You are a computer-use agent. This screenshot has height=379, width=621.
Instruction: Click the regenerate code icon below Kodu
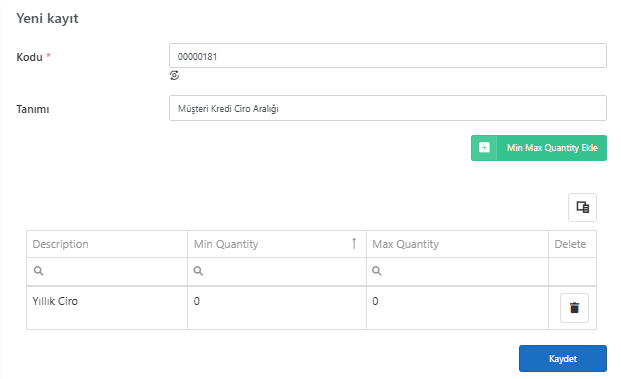[174, 75]
